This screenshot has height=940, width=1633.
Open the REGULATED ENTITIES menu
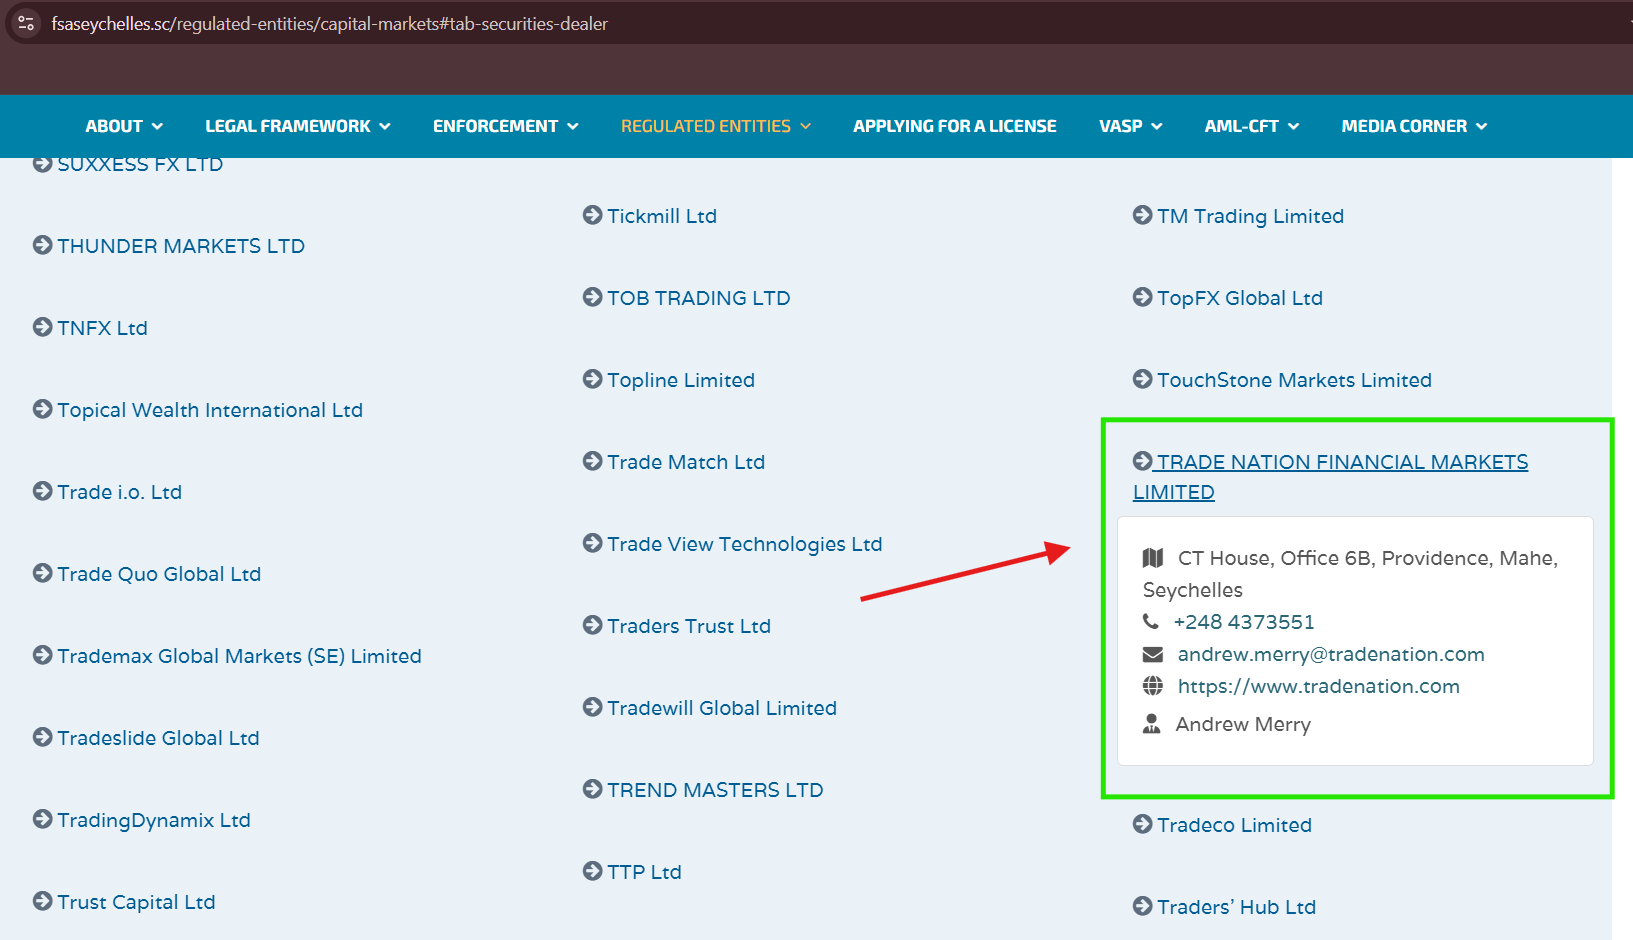click(x=715, y=126)
